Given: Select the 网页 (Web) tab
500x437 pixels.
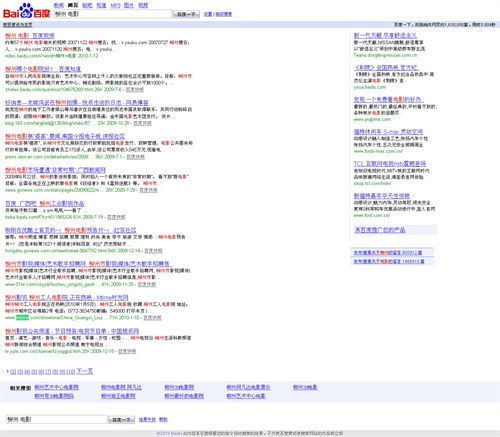Looking at the screenshot, I should (x=73, y=5).
